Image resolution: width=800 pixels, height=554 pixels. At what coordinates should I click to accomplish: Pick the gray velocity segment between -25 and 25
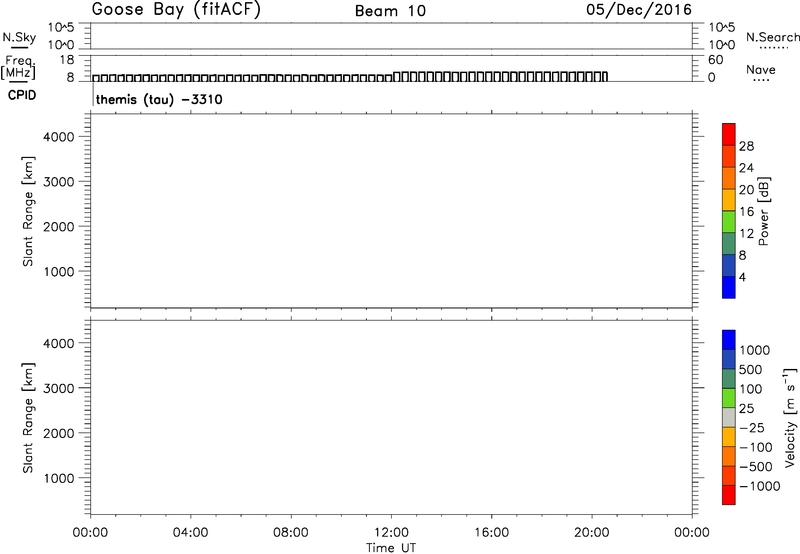pyautogui.click(x=729, y=417)
